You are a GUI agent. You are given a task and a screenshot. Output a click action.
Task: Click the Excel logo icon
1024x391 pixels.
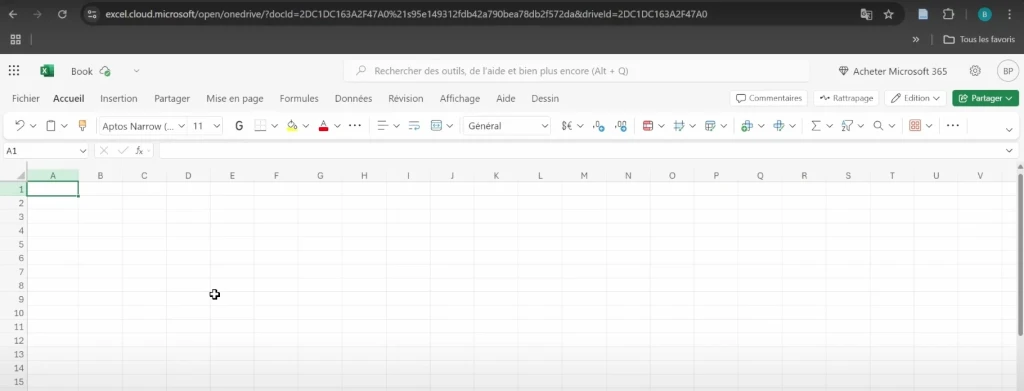point(47,71)
